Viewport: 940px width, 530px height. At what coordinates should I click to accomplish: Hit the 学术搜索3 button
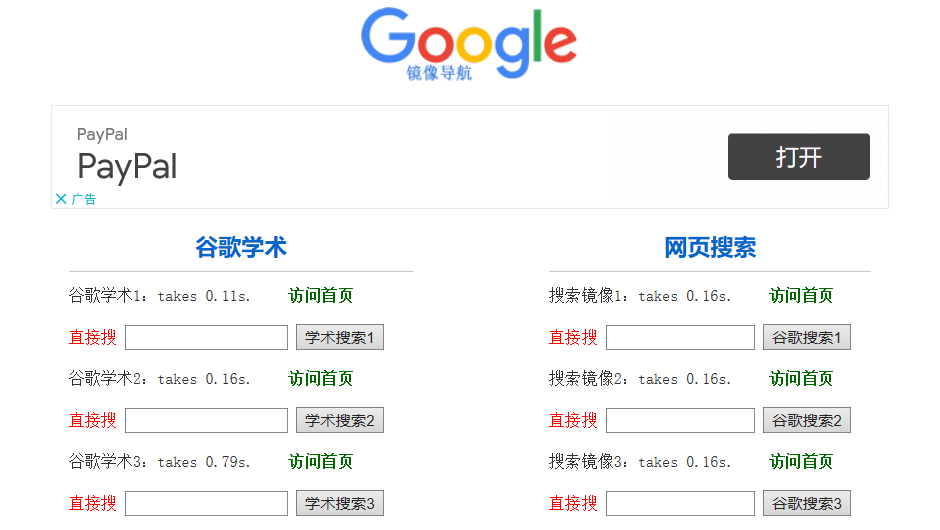tap(339, 504)
